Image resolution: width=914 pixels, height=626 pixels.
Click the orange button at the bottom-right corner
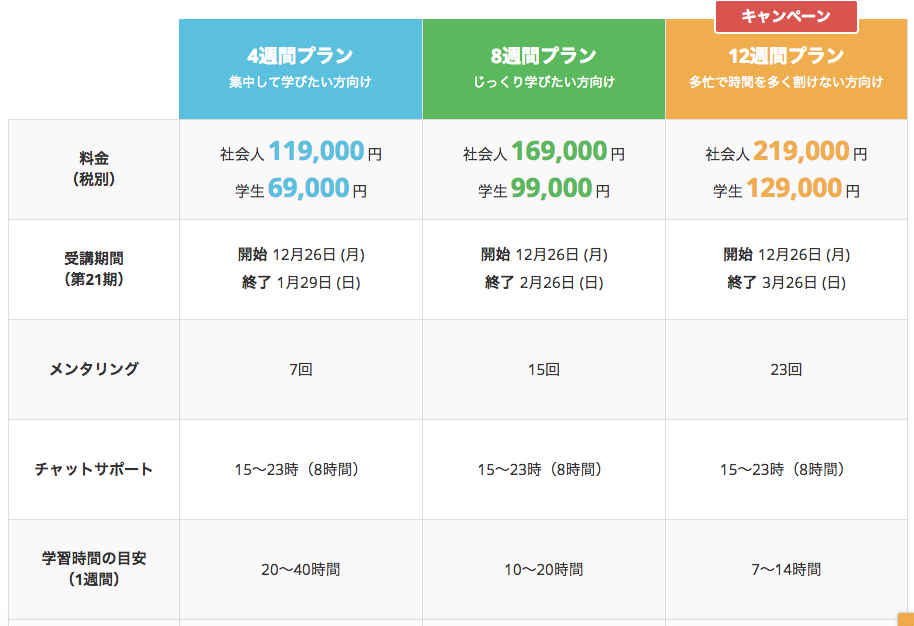pyautogui.click(x=906, y=620)
